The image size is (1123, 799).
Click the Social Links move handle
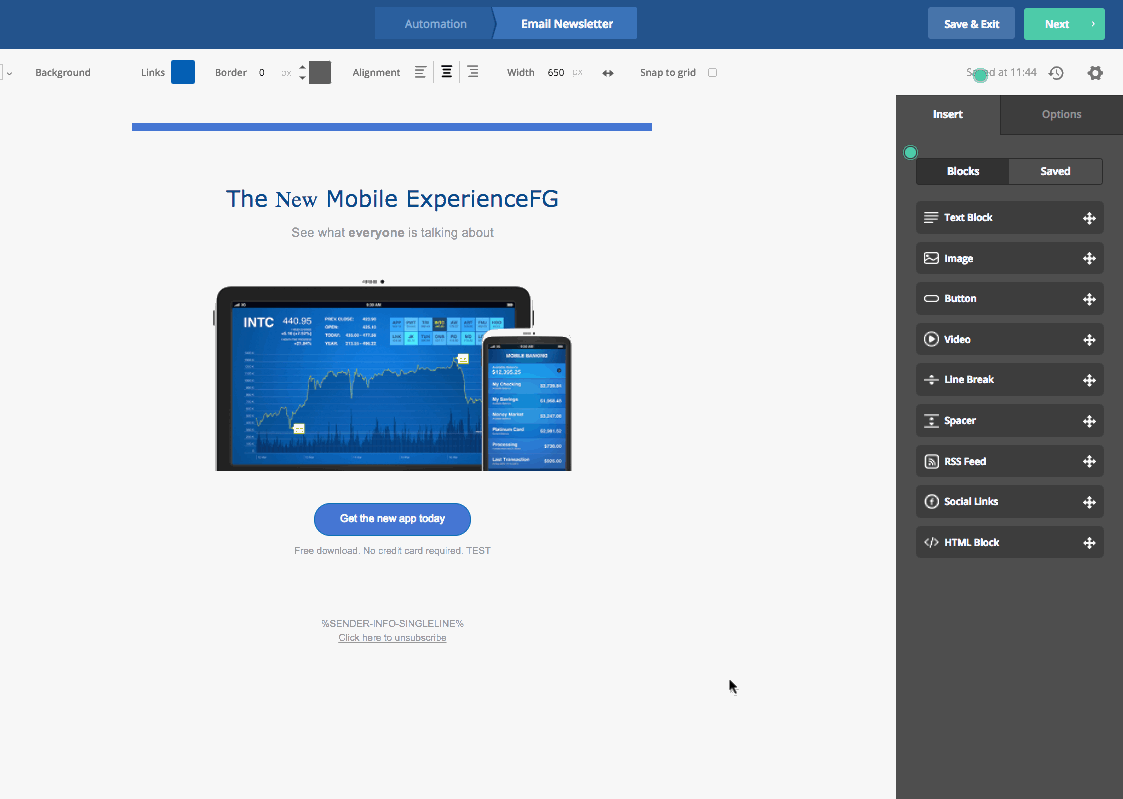(x=1089, y=503)
